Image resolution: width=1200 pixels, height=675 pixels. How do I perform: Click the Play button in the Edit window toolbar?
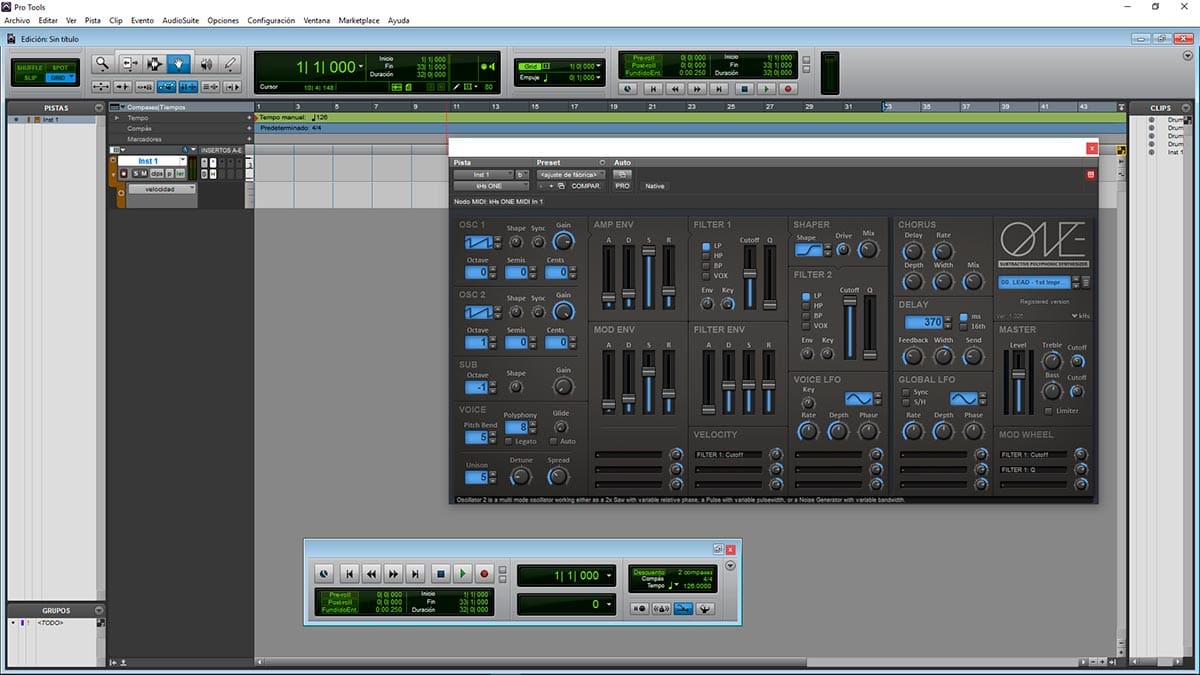pyautogui.click(x=766, y=88)
